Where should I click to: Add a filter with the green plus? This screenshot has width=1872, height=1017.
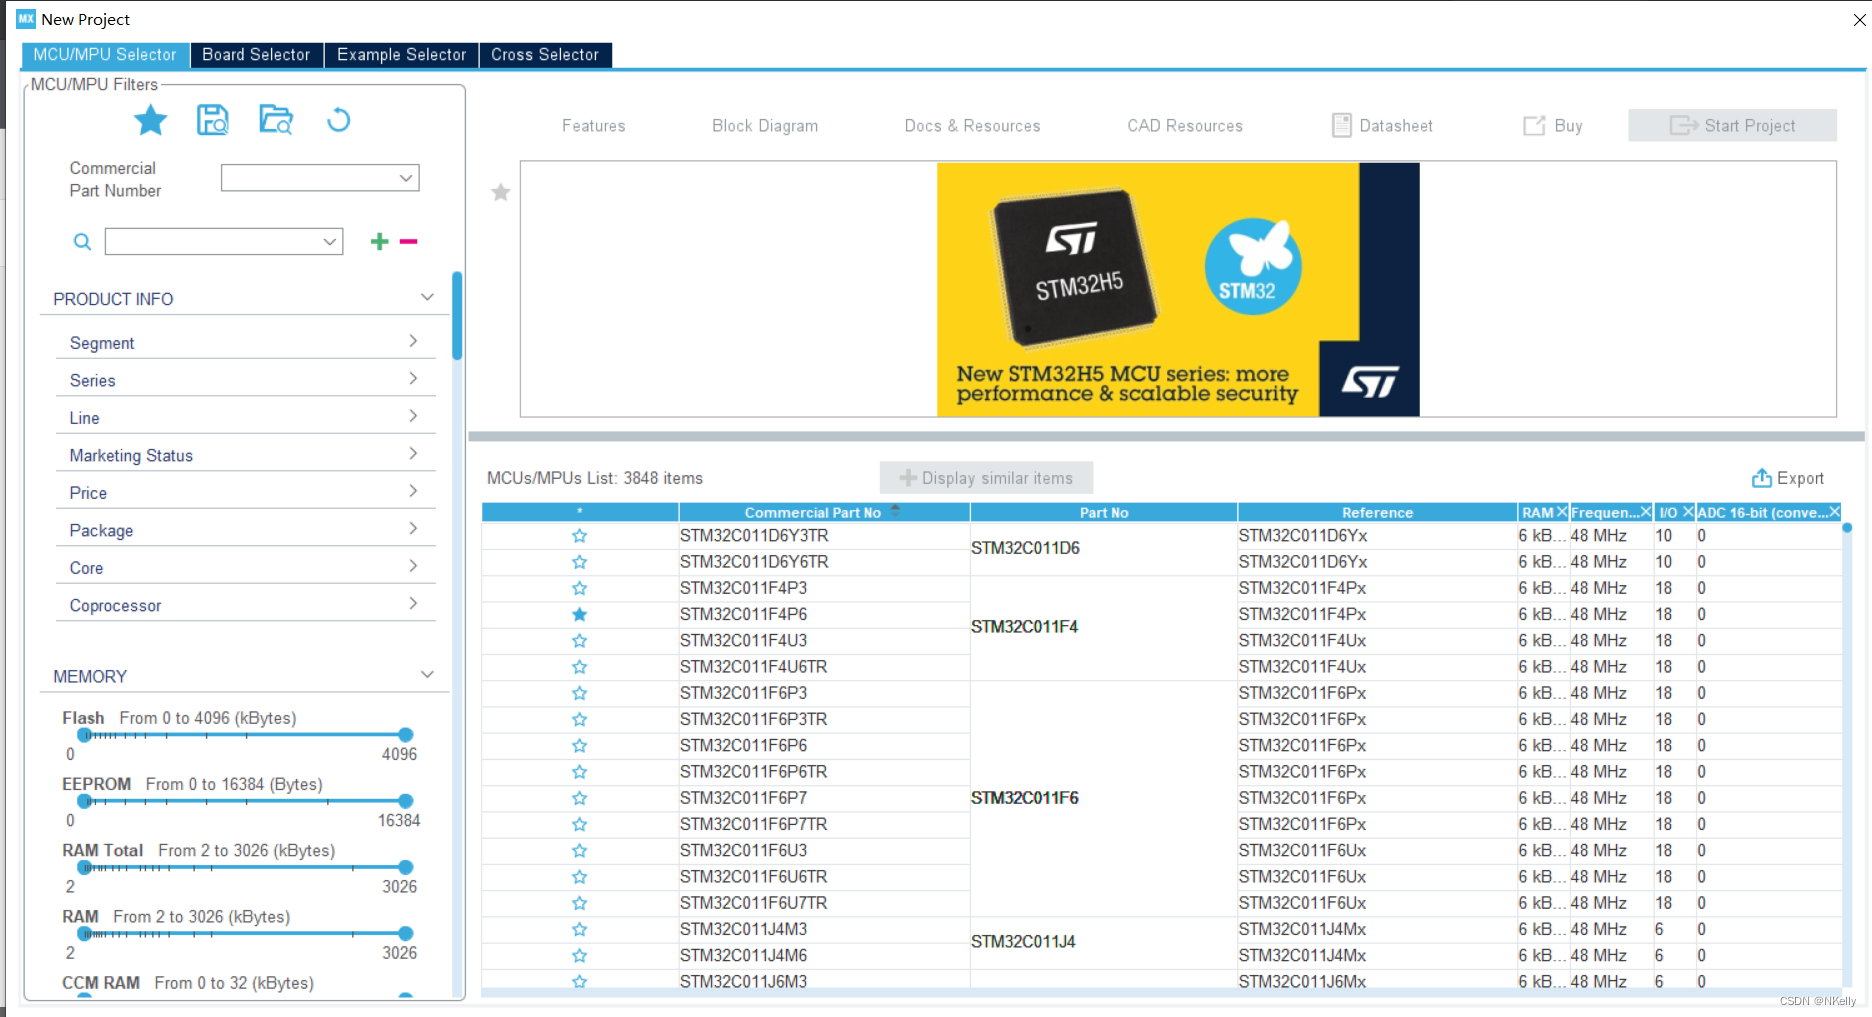point(379,241)
